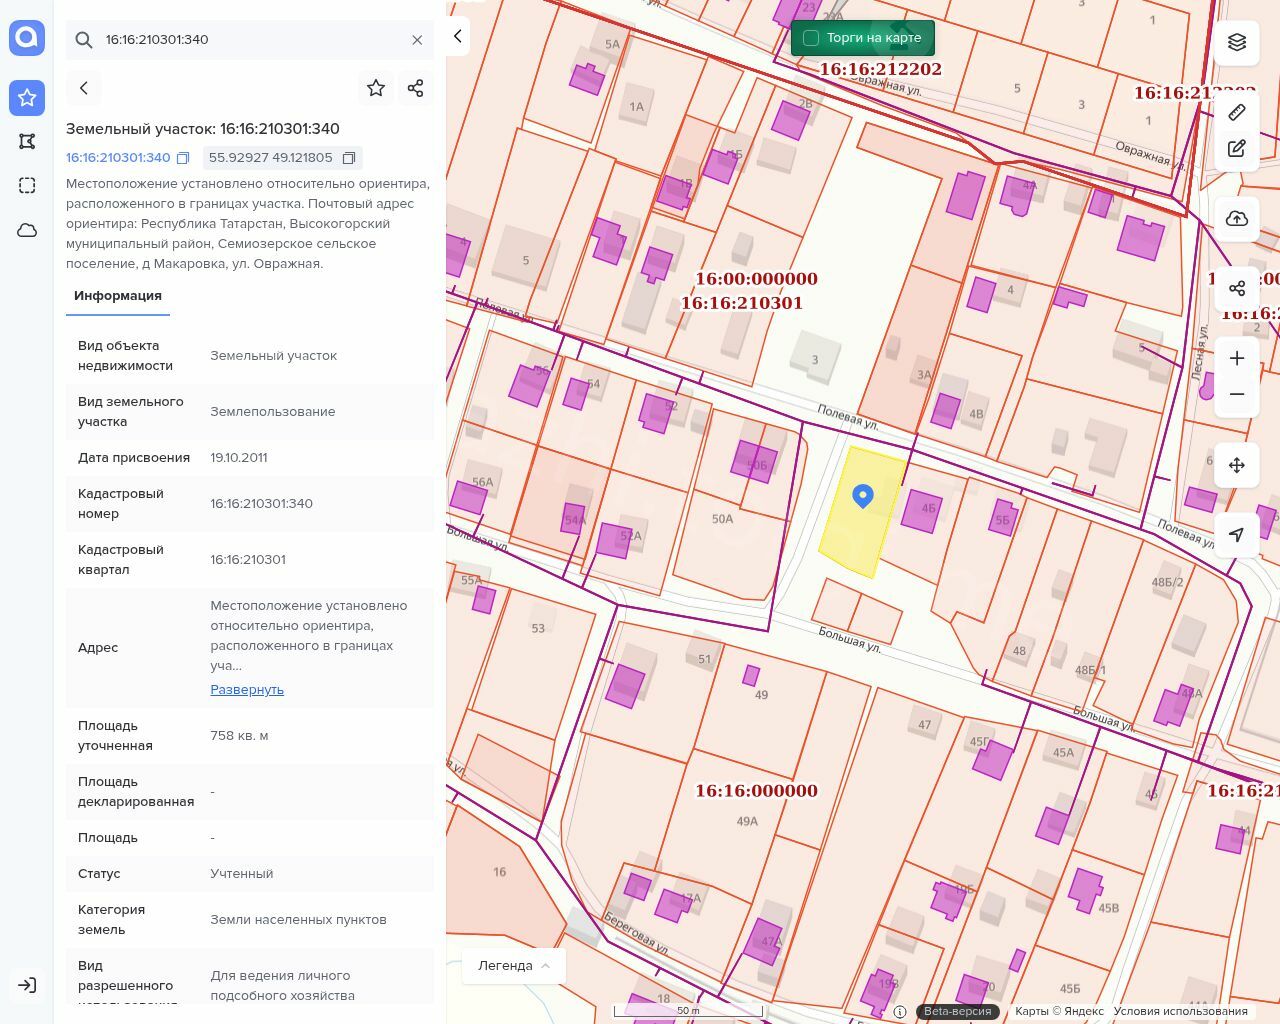Open the draw/edit tool on map
This screenshot has height=1024, width=1280.
1237,148
